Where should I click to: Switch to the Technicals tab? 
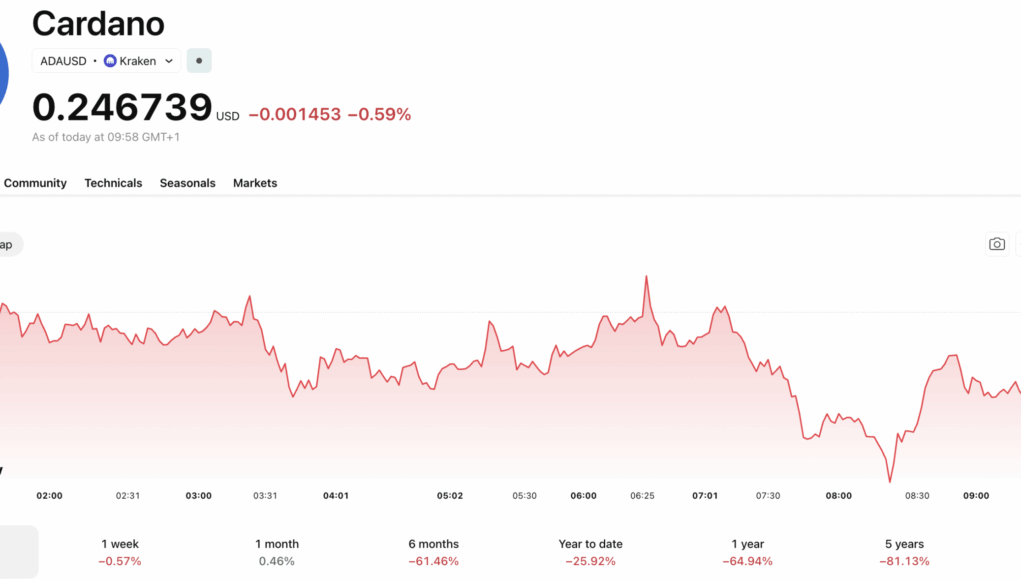tap(113, 183)
